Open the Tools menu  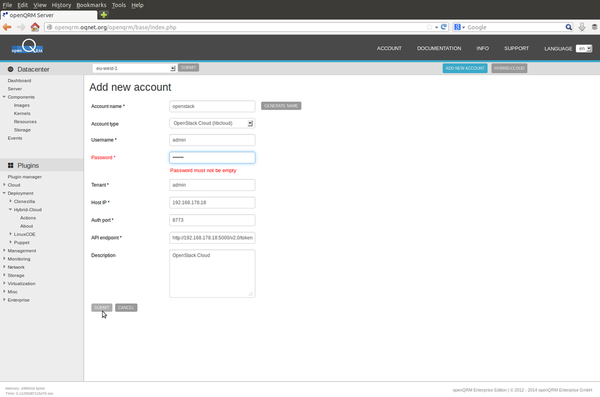[x=119, y=5]
